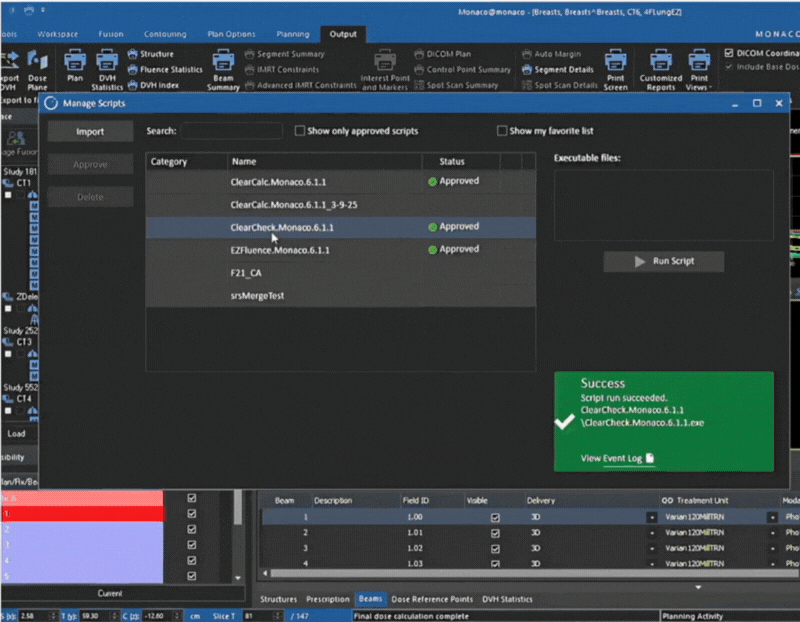
Task: Switch to the Prescription tab
Action: [328, 599]
